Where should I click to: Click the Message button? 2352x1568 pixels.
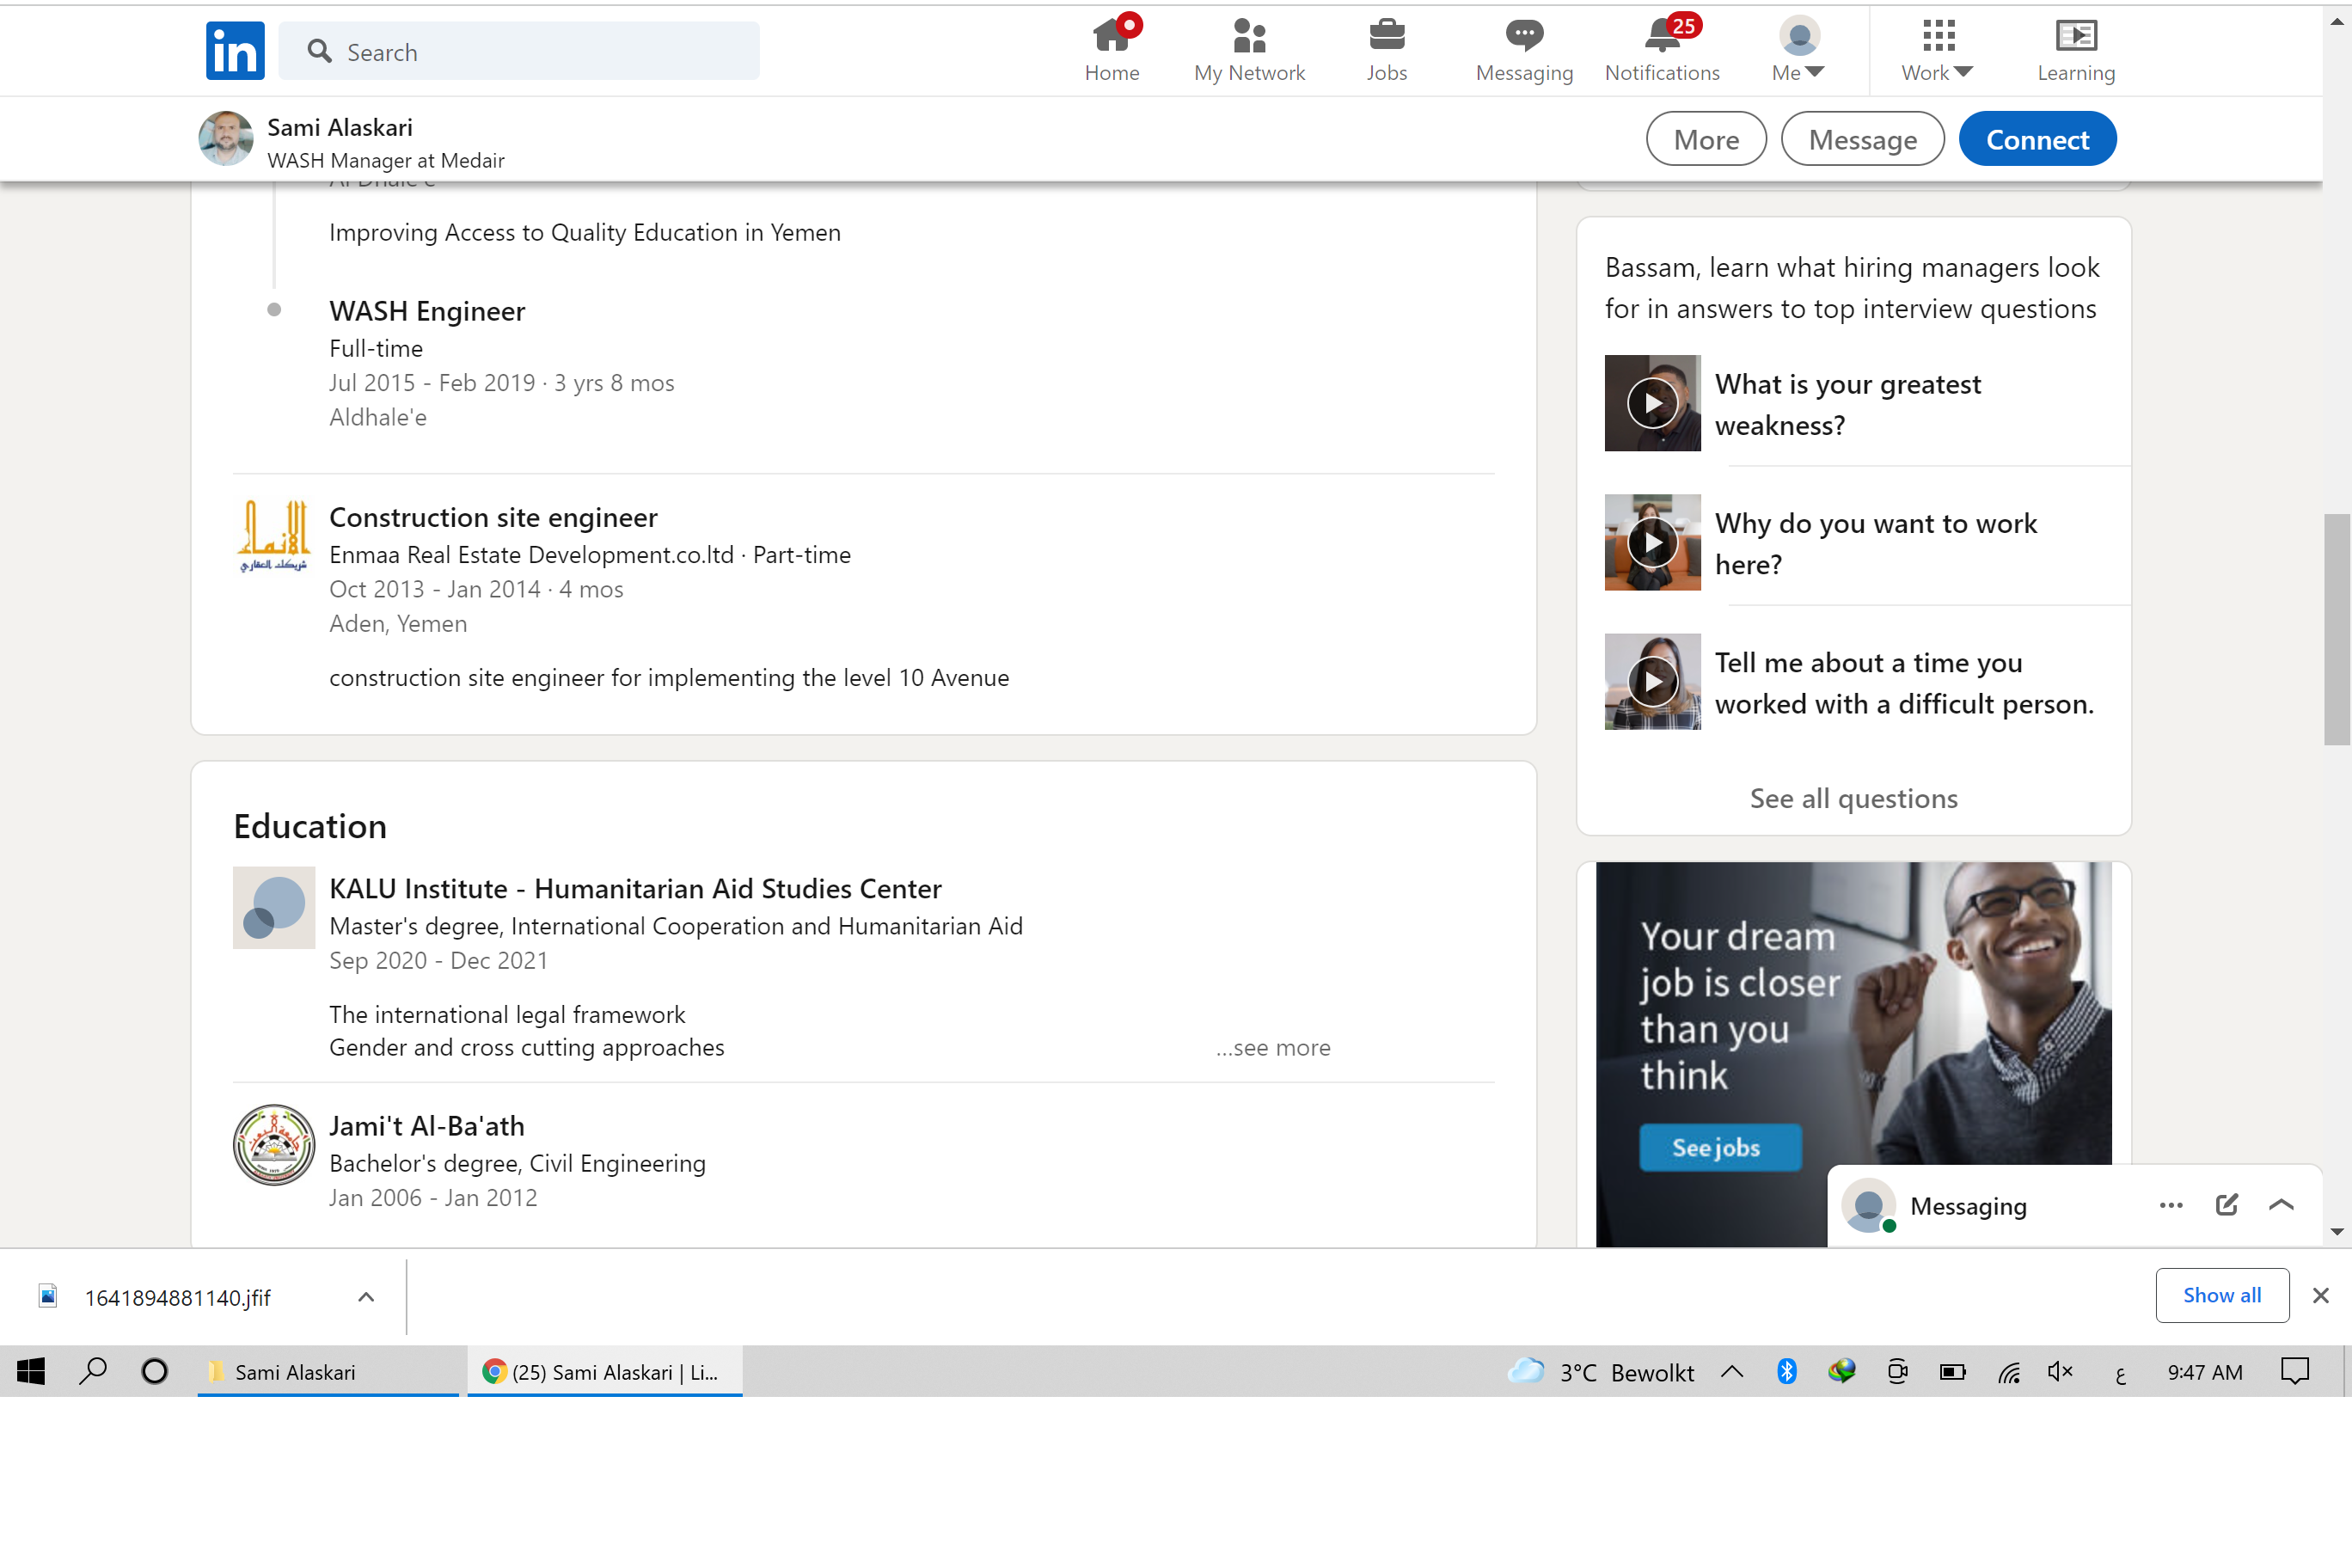tap(1862, 139)
